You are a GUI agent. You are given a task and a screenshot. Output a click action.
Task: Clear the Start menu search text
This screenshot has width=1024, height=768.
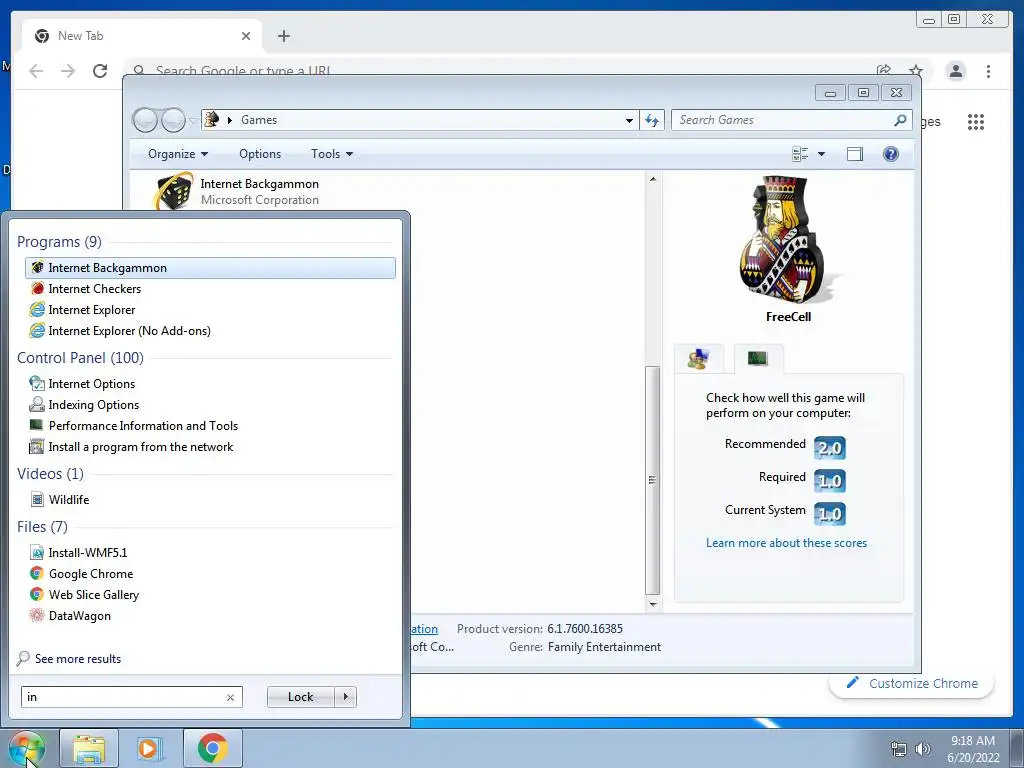click(x=231, y=697)
